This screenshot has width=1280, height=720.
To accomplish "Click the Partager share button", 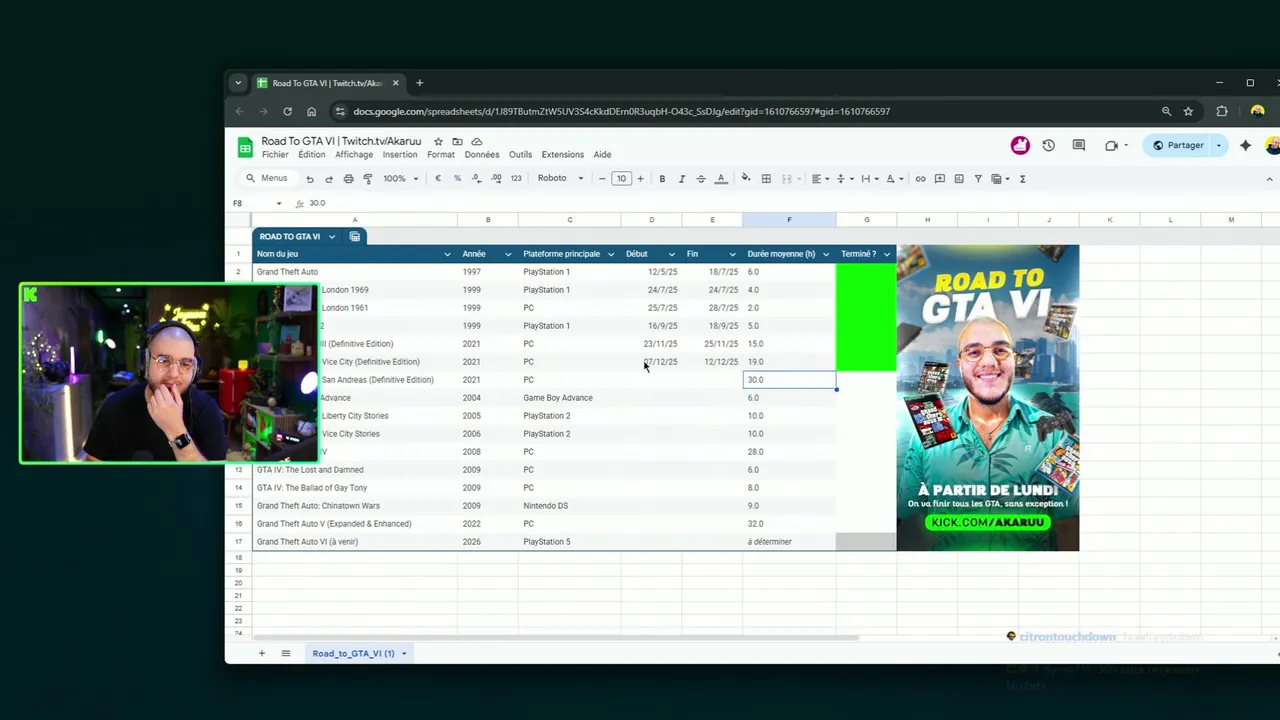I will pos(1178,145).
